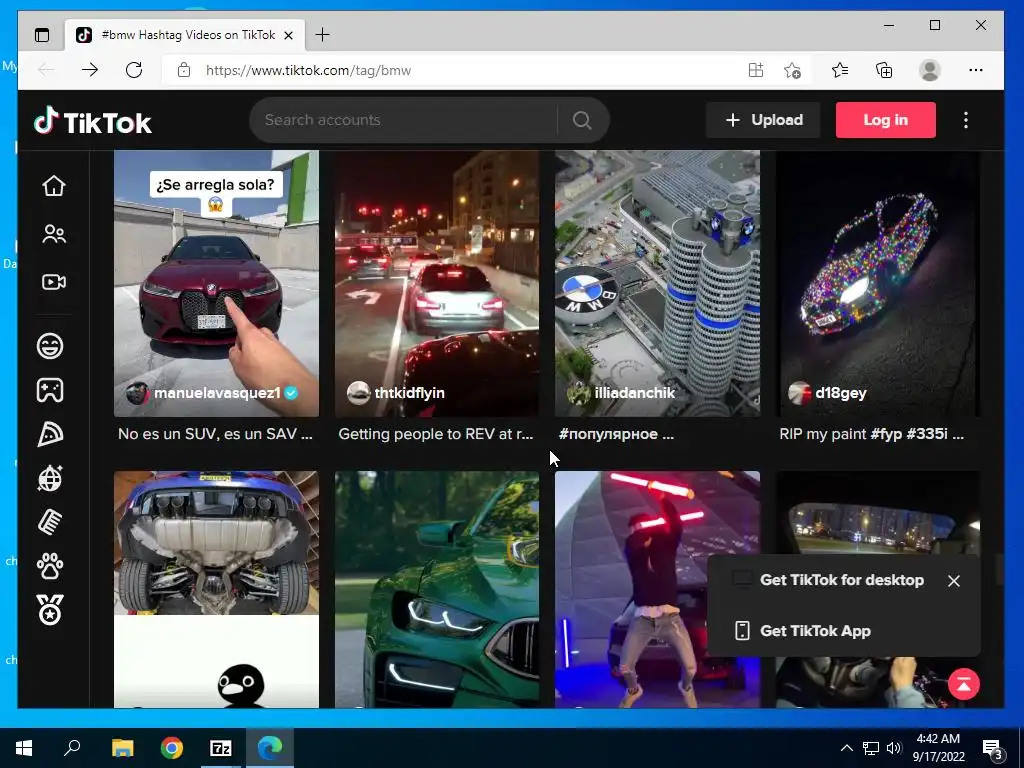Open the lightsaber dancer video
The image size is (1024, 768).
coord(658,589)
